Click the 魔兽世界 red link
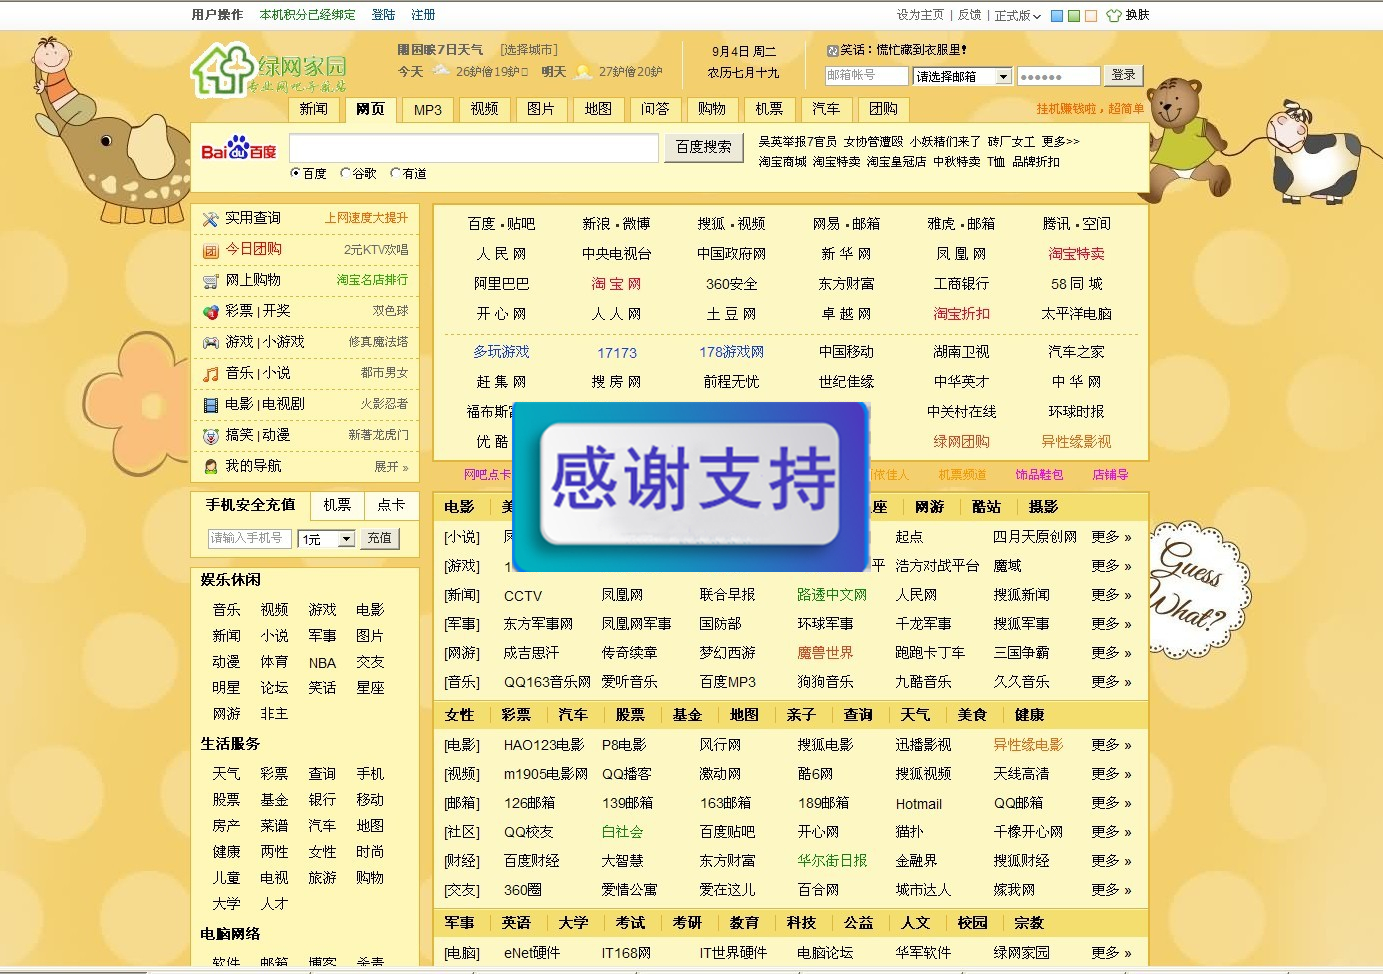The image size is (1383, 974). click(825, 653)
